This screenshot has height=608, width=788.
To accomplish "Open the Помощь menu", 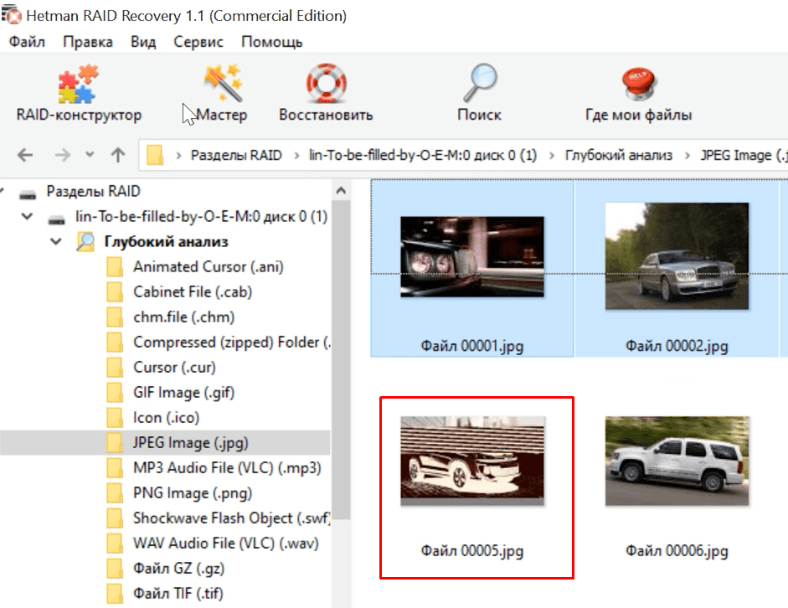I will point(272,42).
